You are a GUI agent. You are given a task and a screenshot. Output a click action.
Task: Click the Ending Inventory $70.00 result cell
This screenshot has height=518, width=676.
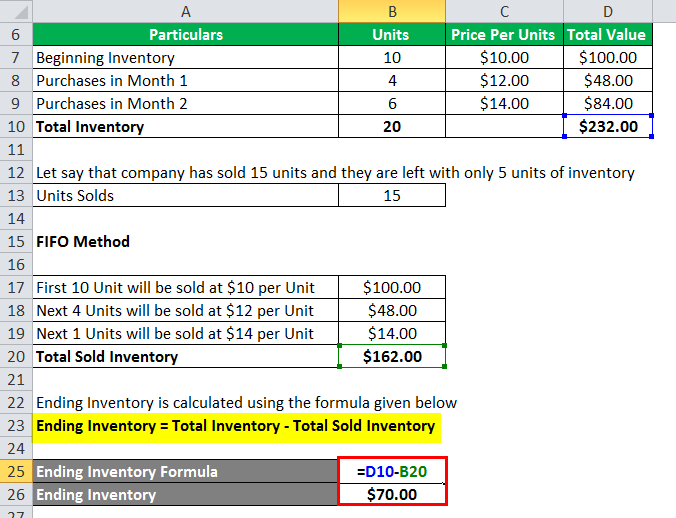(x=391, y=495)
